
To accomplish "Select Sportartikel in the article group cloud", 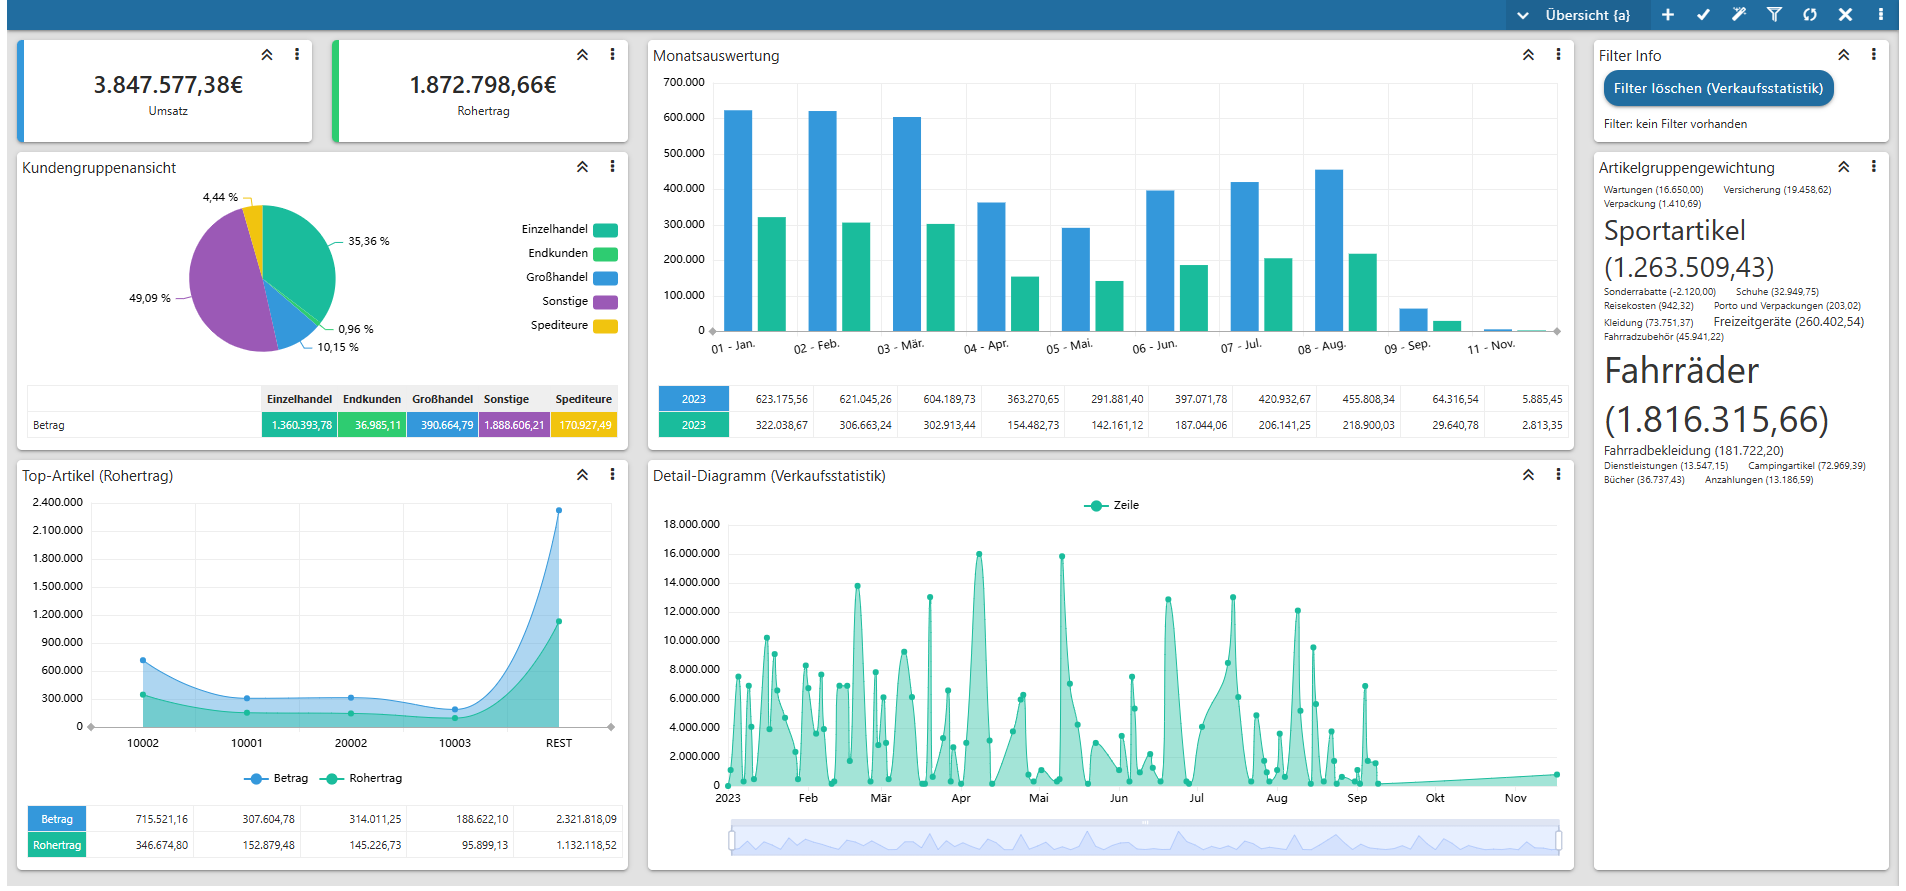I will (x=1689, y=249).
